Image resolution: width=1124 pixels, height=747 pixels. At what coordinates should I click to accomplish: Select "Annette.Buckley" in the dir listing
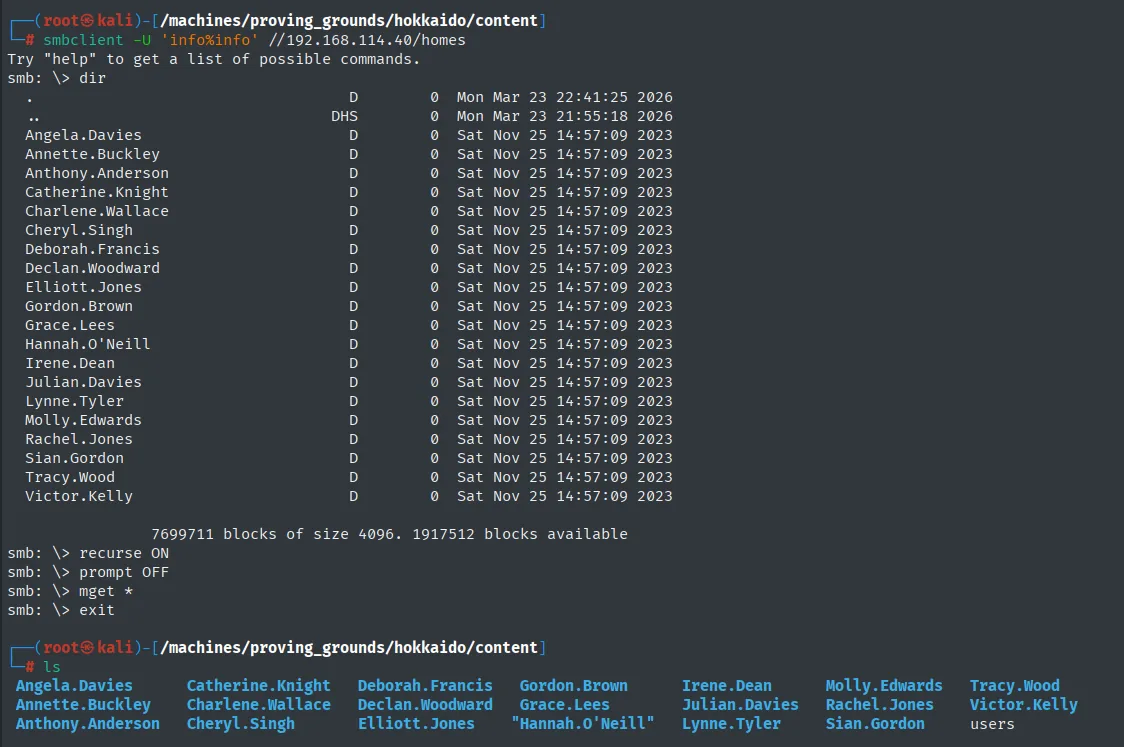pos(92,154)
